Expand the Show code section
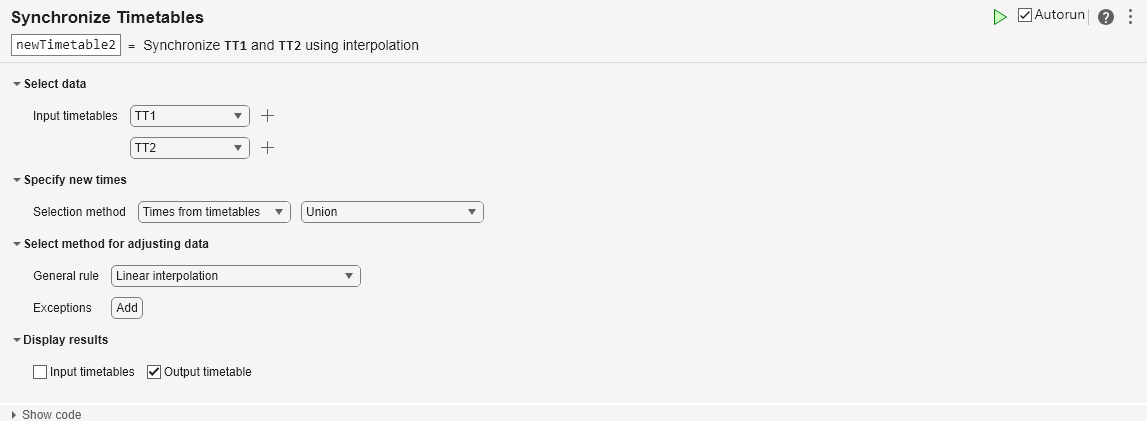 pos(14,414)
